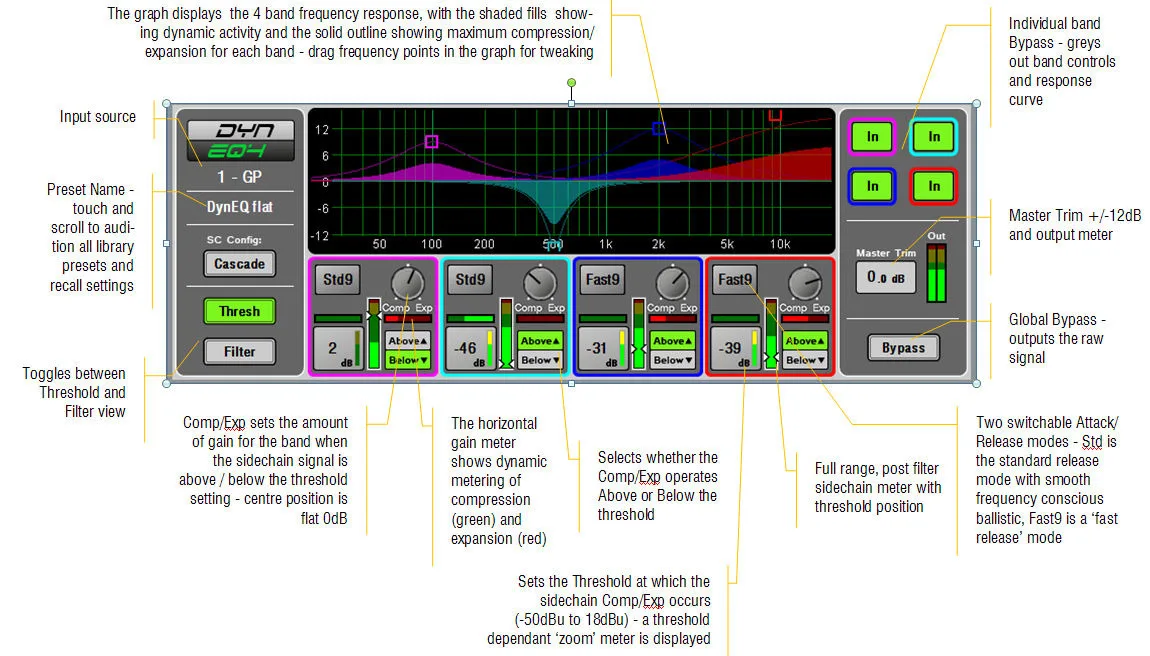Click the red band Comp/Exp knob
The height and width of the screenshot is (656, 1150).
[805, 283]
